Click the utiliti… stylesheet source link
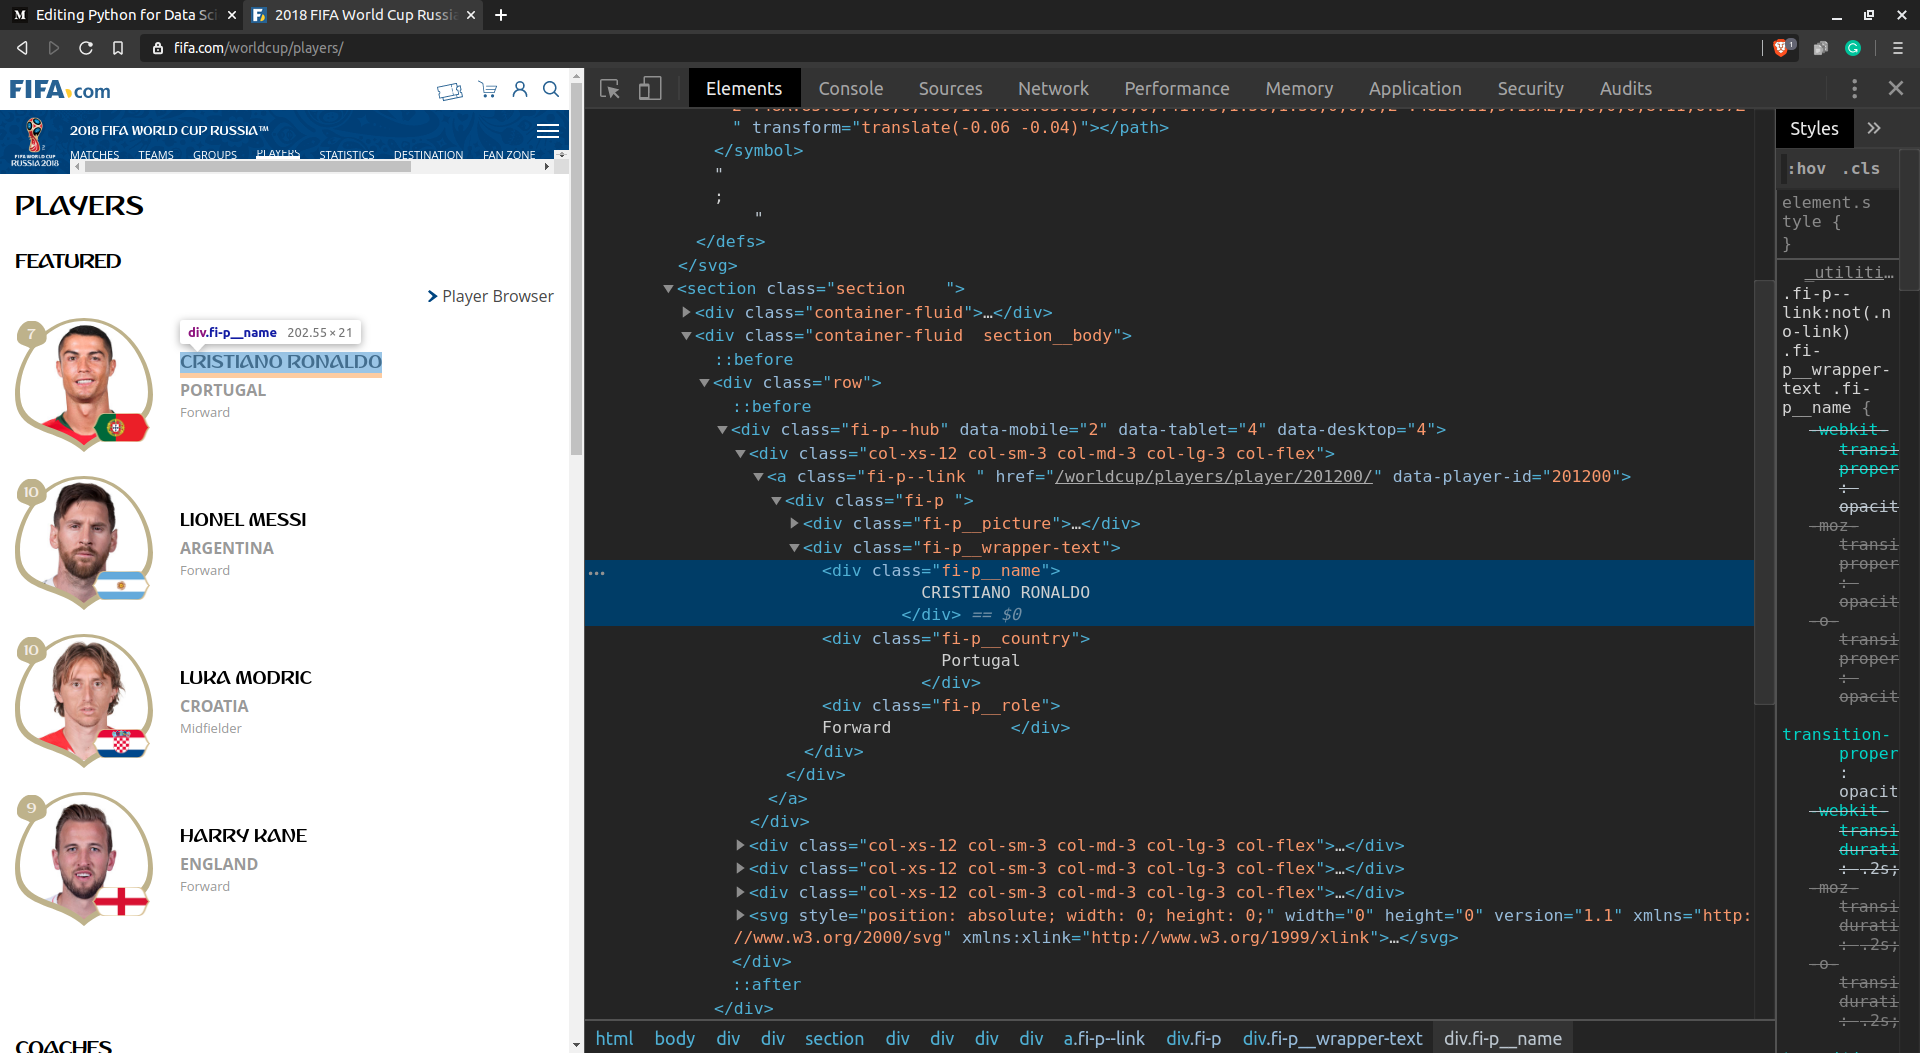1920x1053 pixels. click(1850, 272)
